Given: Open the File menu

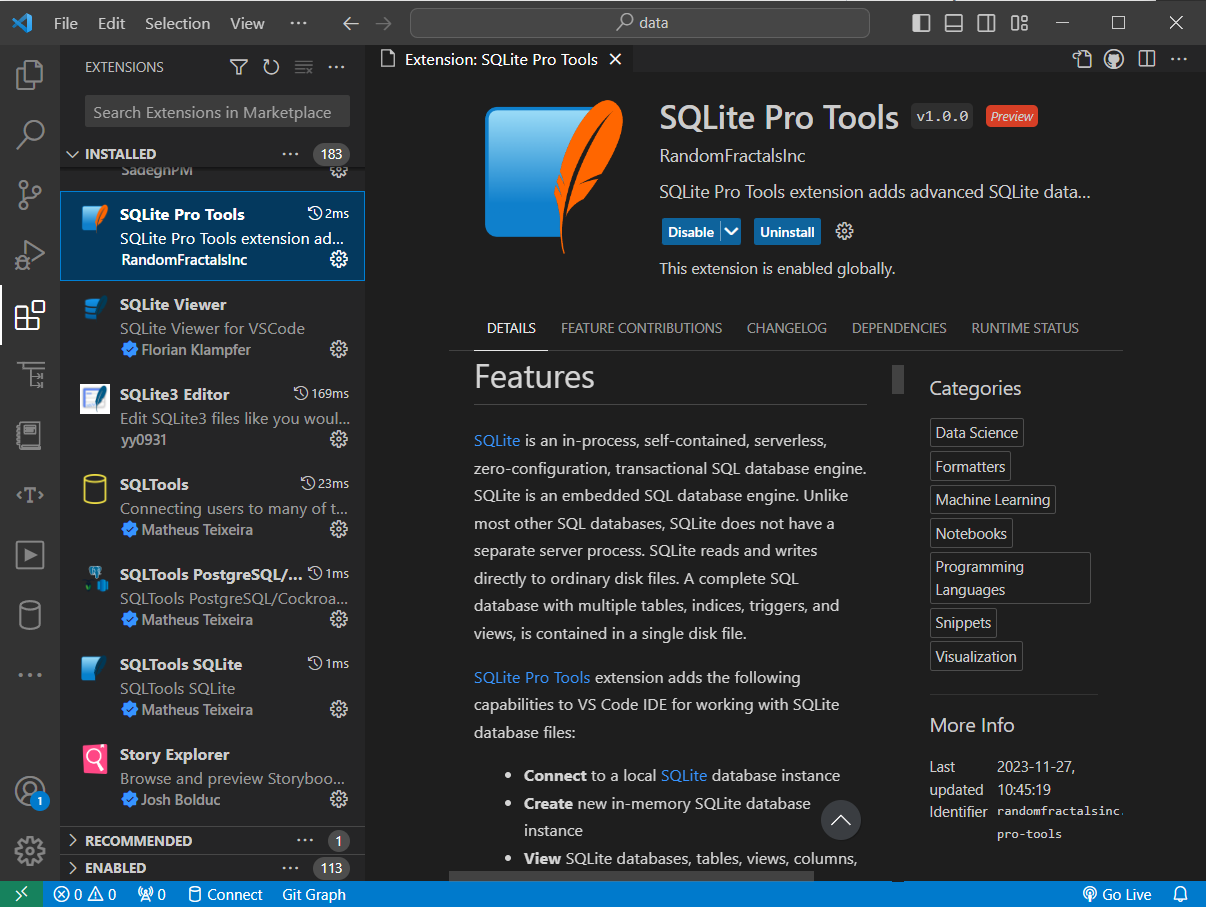Looking at the screenshot, I should point(66,23).
